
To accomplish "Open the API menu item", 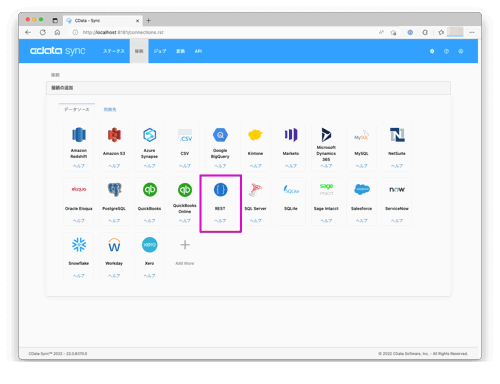I will tap(198, 51).
